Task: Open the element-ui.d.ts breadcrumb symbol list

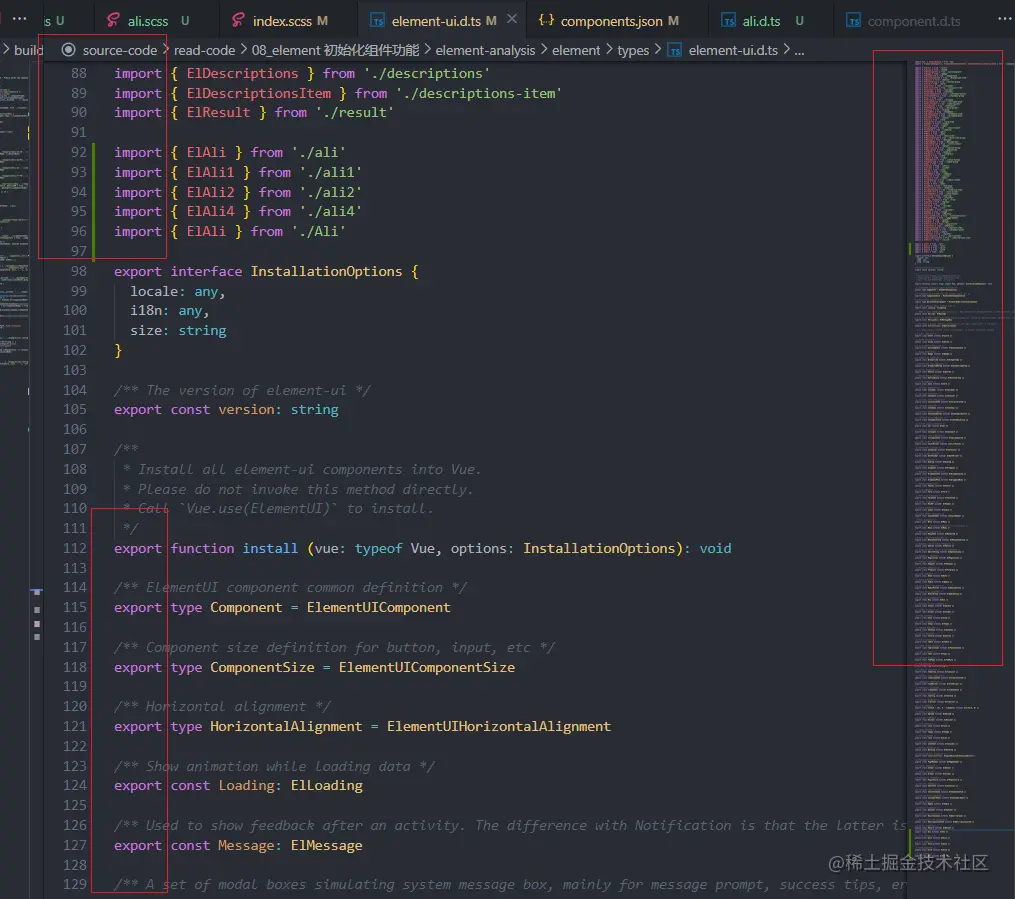Action: [x=733, y=50]
